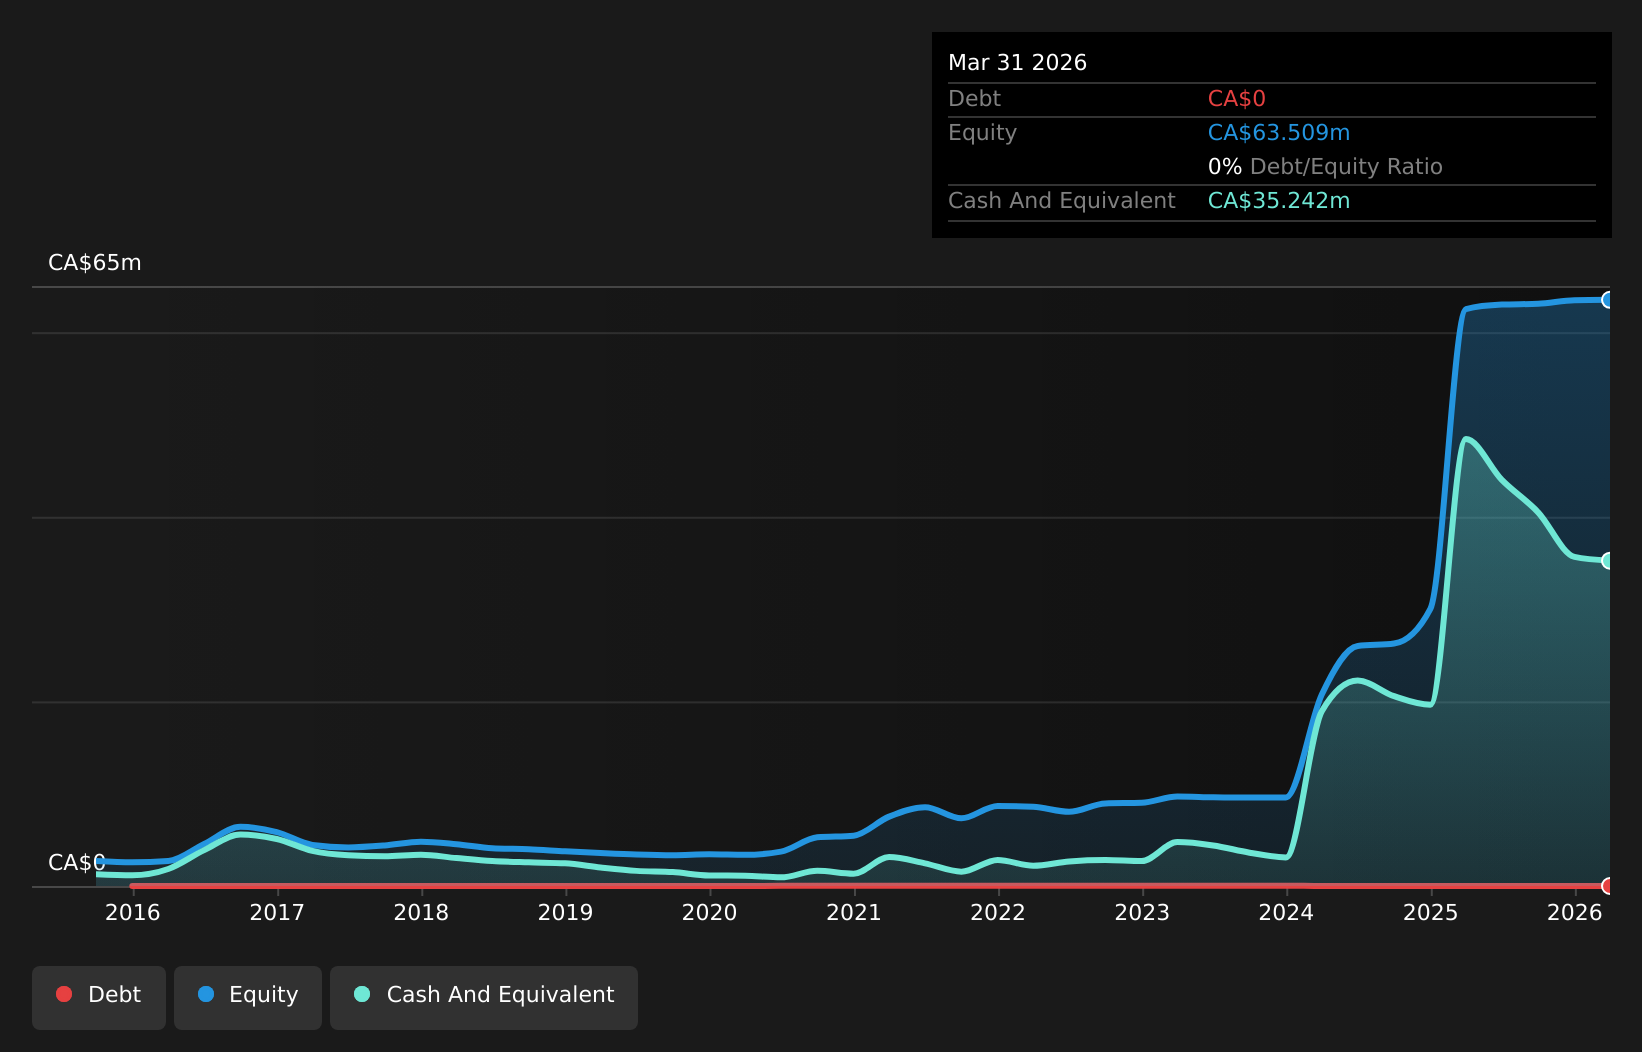Click the CA$63.509m equity value
This screenshot has height=1052, width=1642.
coord(1279,133)
